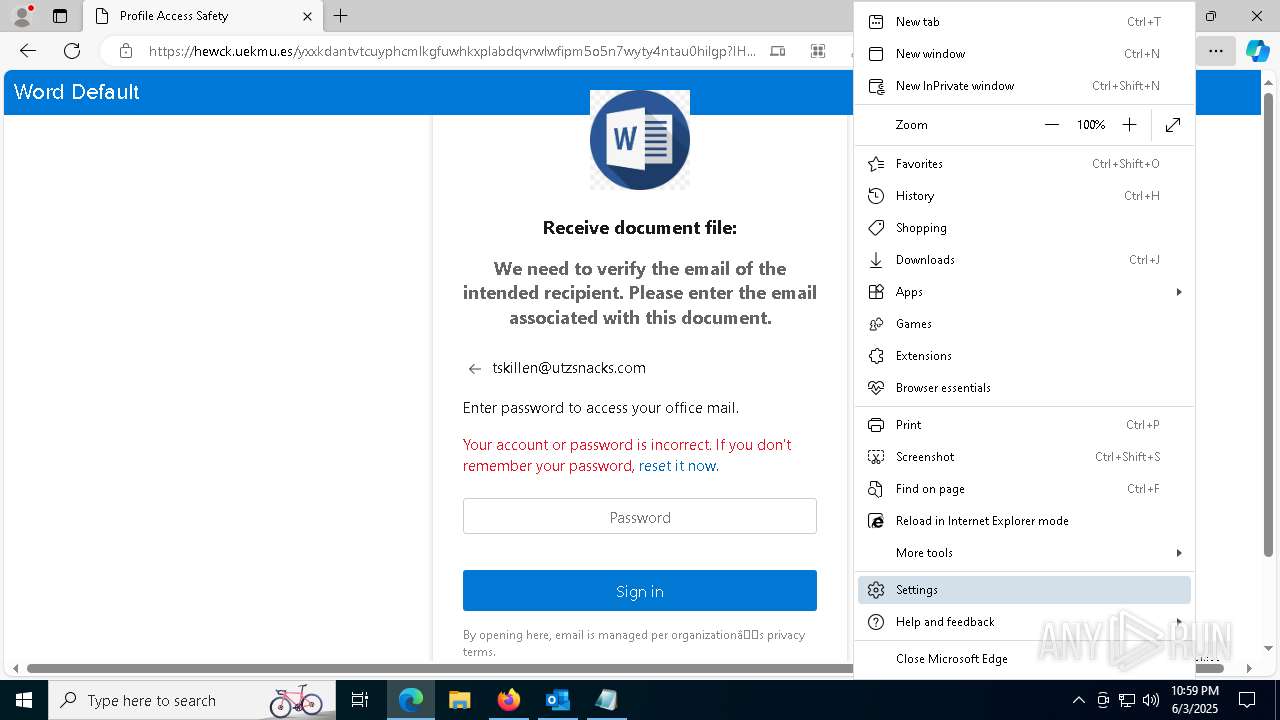Select Screenshot menu entry
1280x720 pixels.
[x=1024, y=457]
